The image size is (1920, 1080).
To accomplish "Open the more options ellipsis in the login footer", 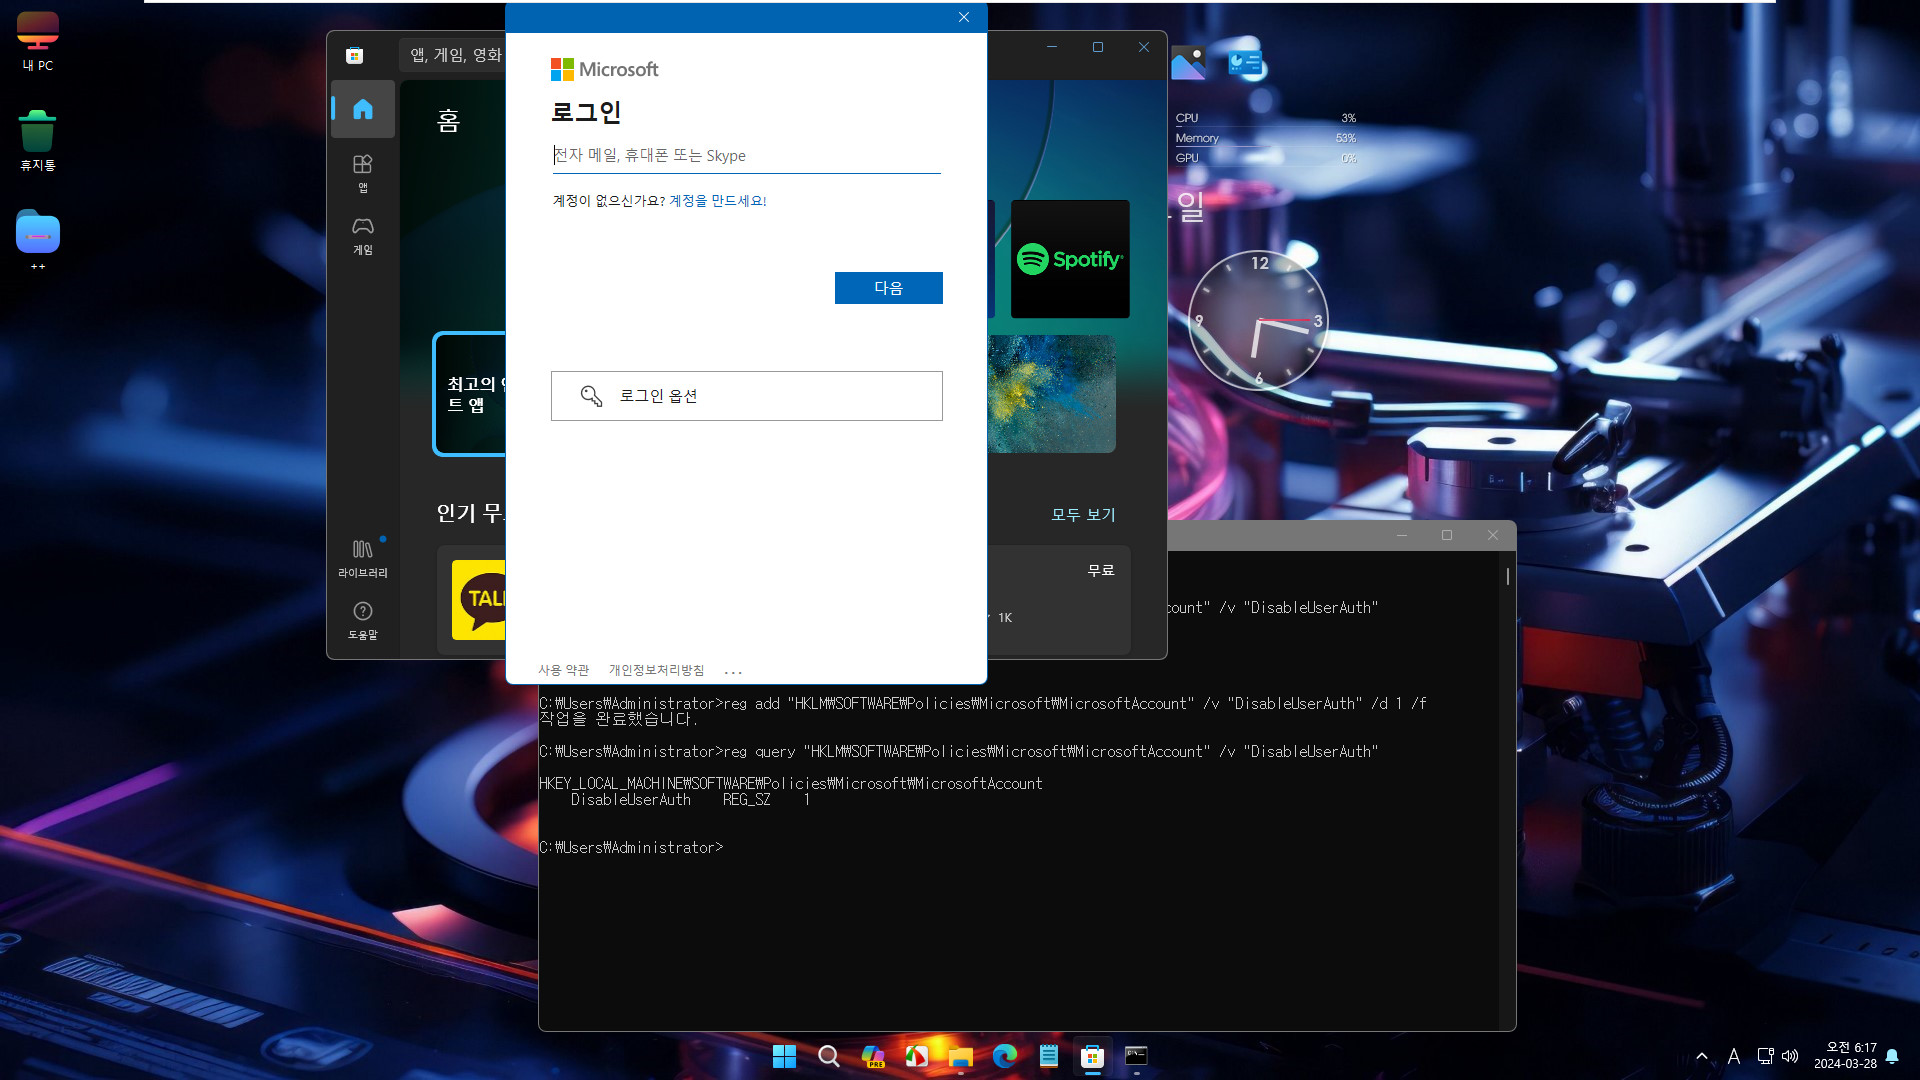I will pyautogui.click(x=733, y=671).
